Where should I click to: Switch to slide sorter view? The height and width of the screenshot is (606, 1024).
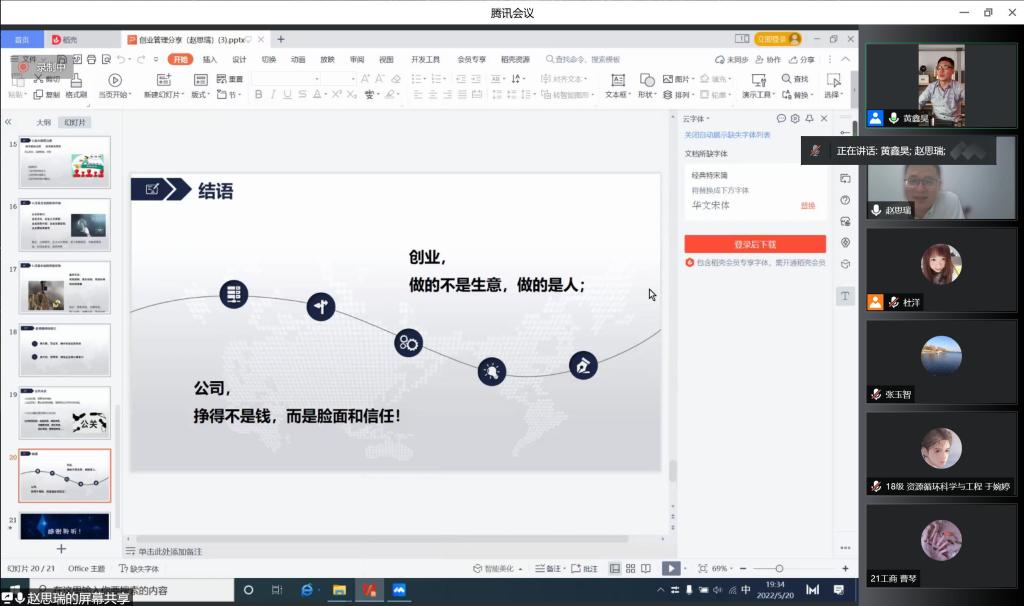pyautogui.click(x=631, y=568)
